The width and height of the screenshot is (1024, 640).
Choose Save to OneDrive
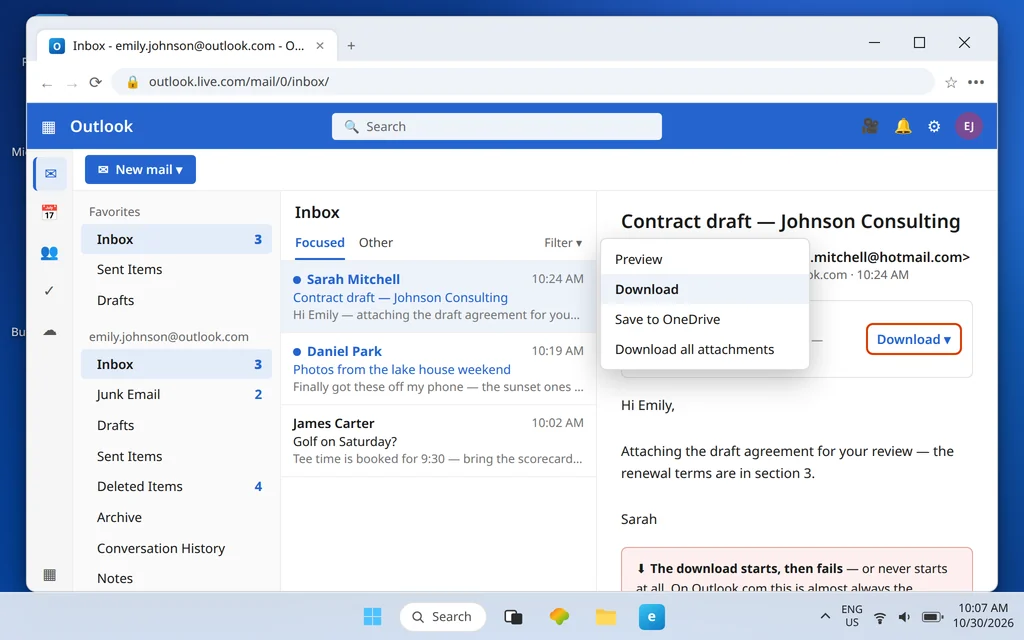pyautogui.click(x=705, y=319)
